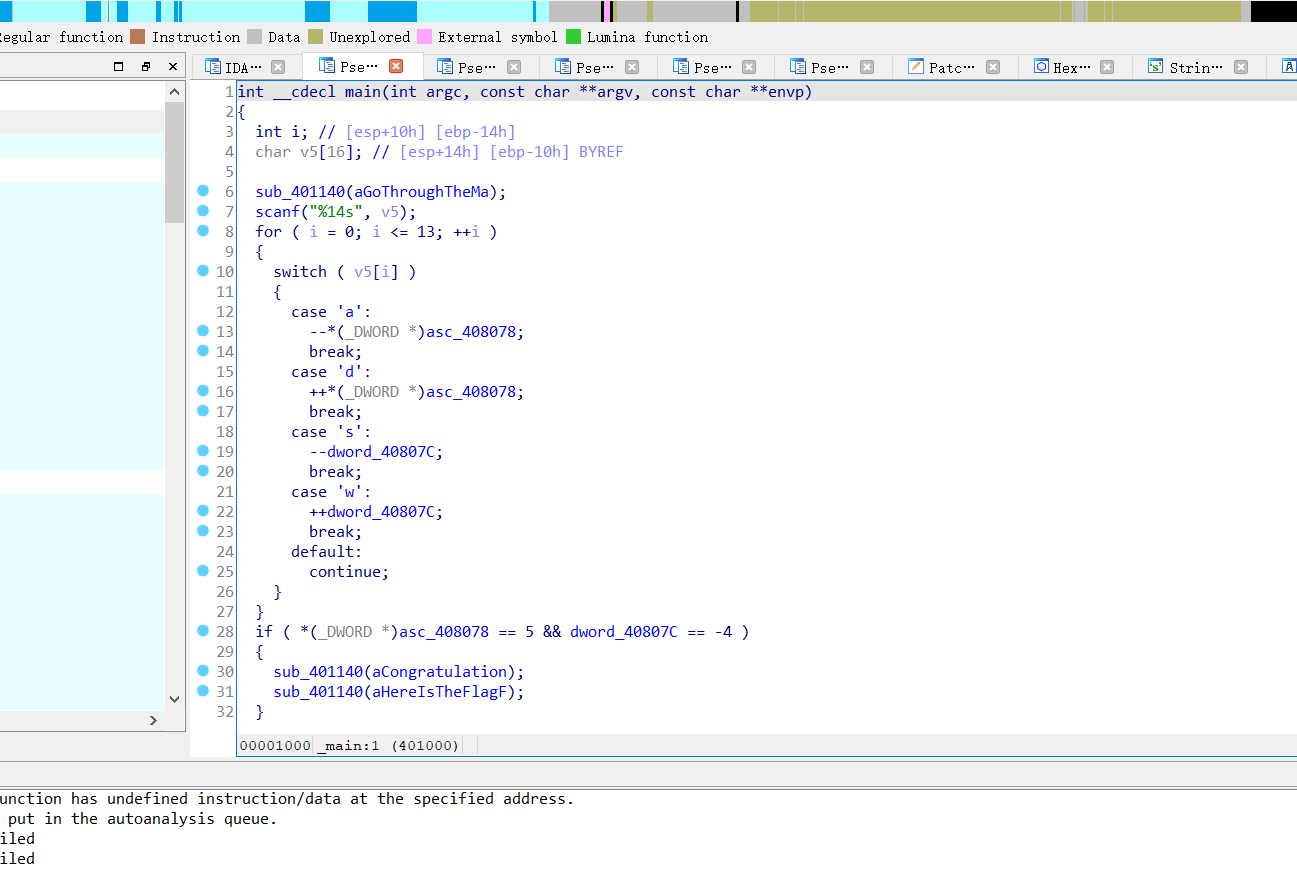The height and width of the screenshot is (869, 1297).
Task: Click _main:1 (401000) status text
Action: (389, 745)
